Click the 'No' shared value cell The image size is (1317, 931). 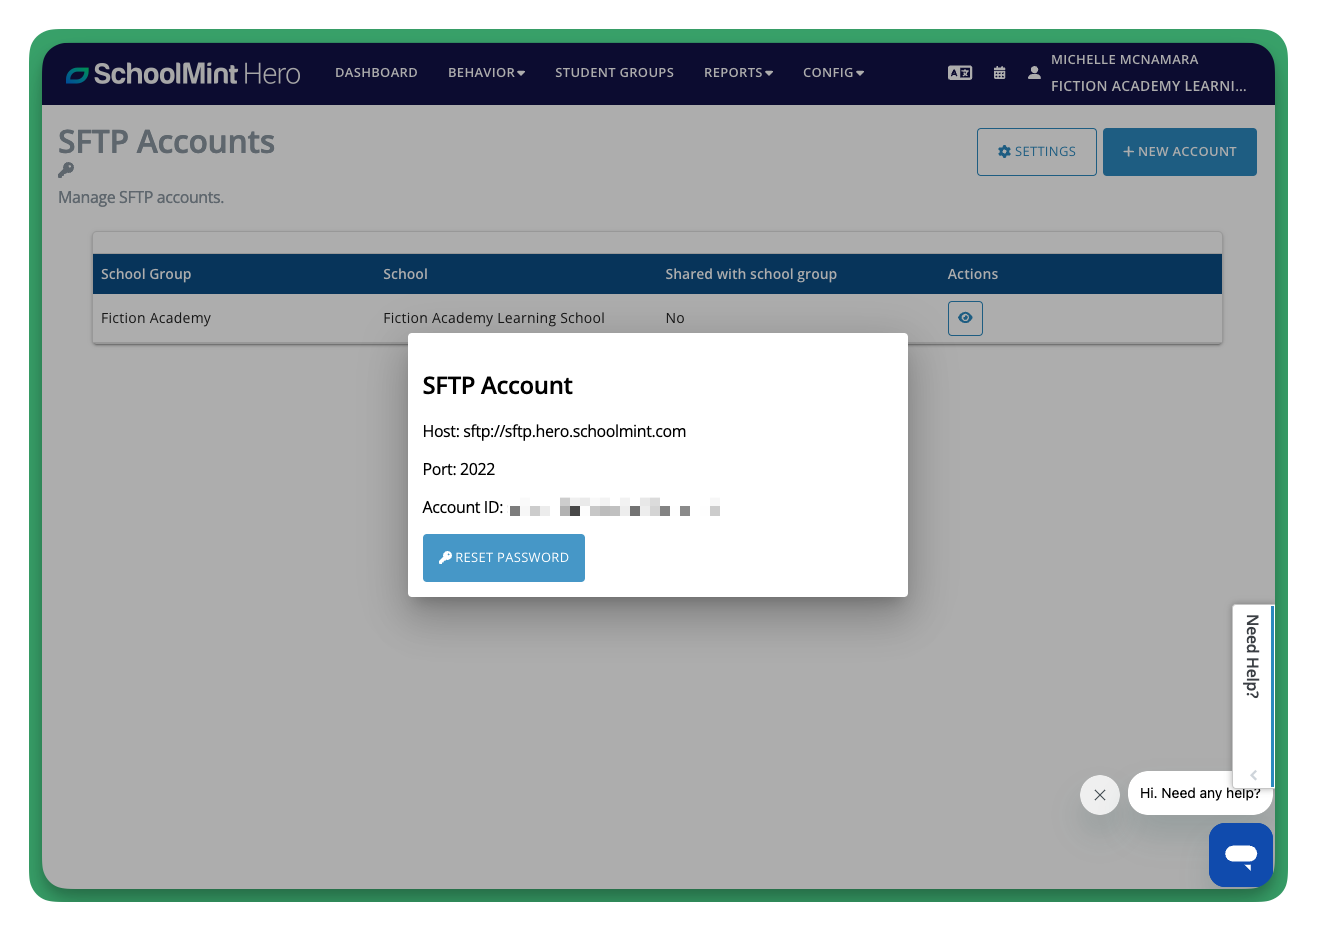(x=675, y=318)
